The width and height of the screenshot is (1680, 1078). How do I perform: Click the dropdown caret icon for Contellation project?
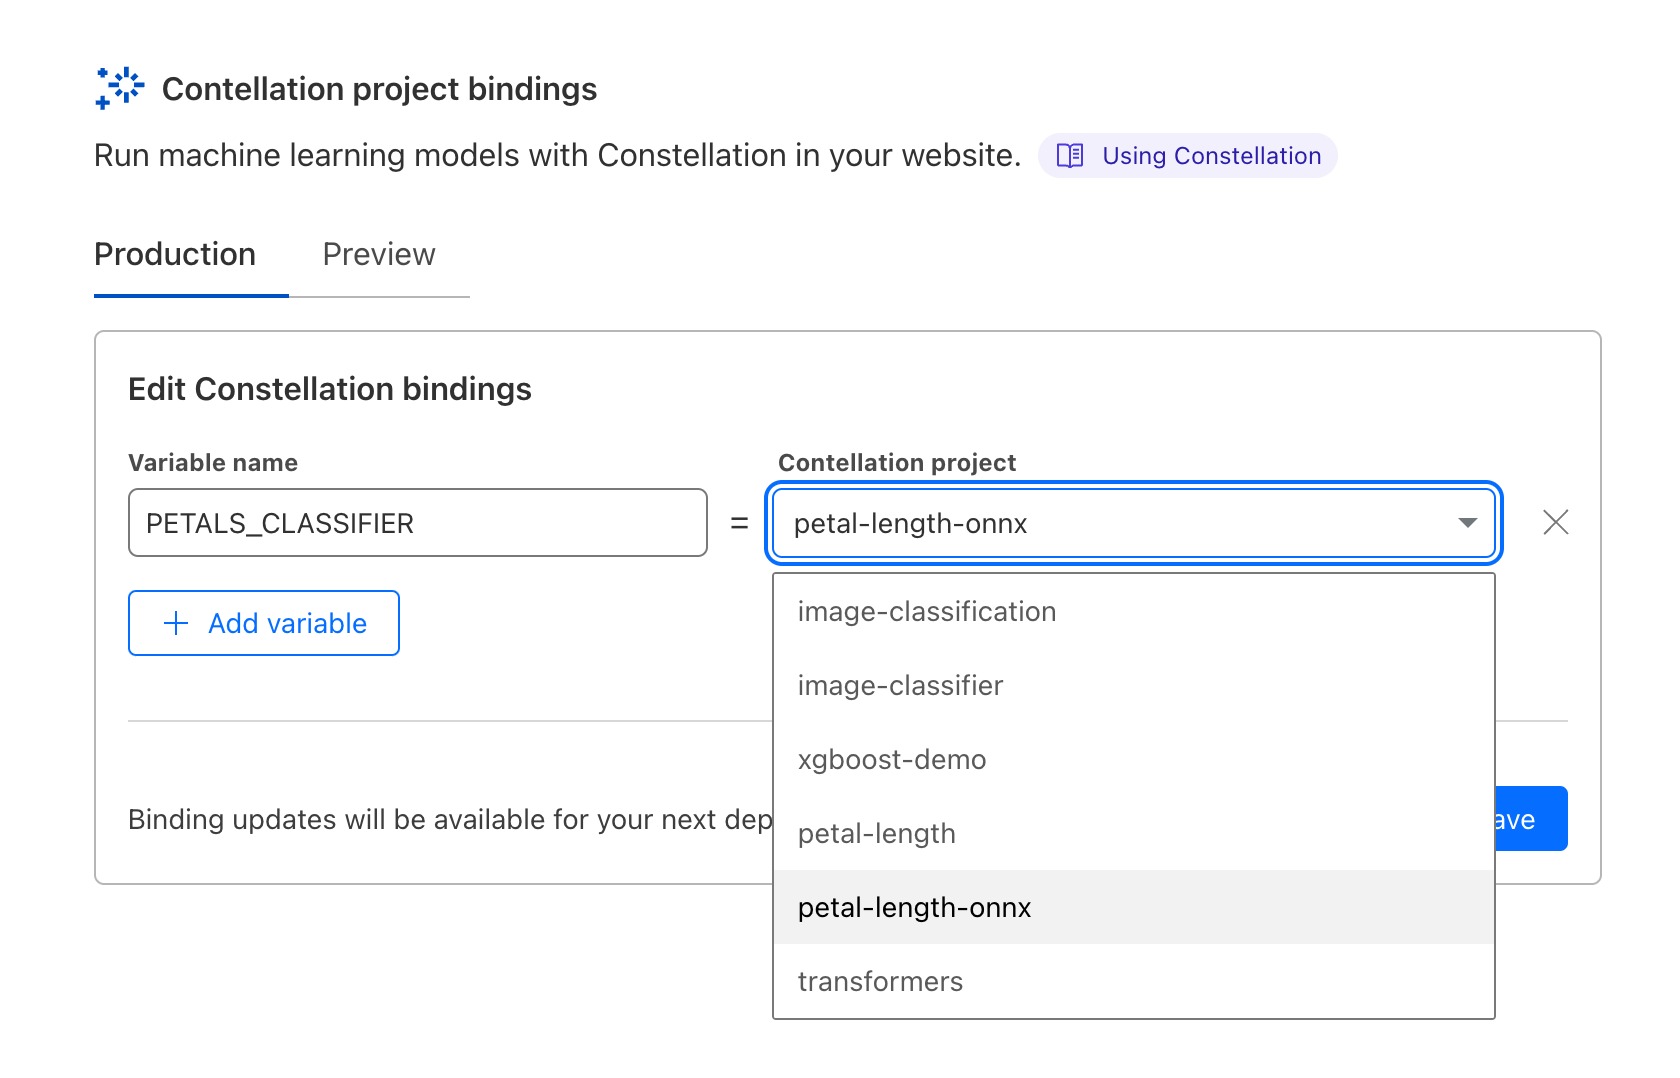1467,522
